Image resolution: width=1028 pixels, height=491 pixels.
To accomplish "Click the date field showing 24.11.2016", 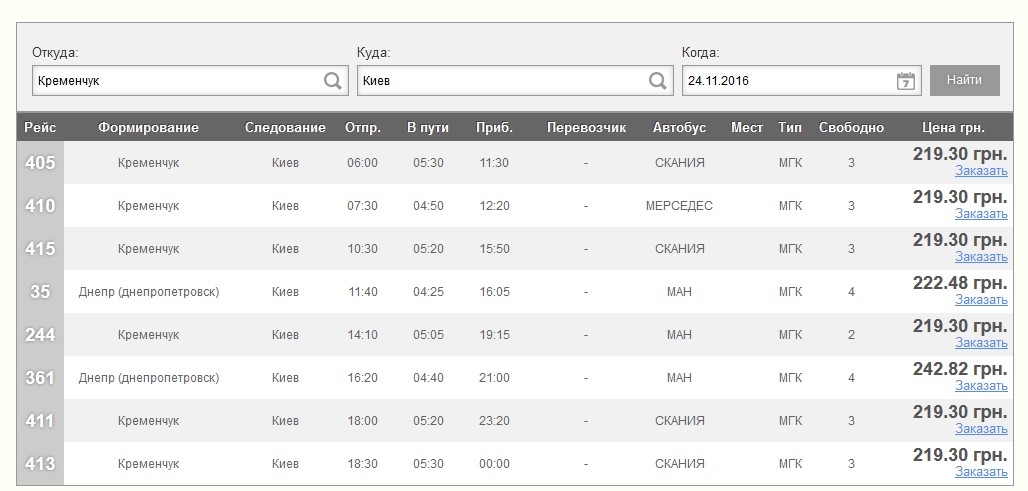I will pyautogui.click(x=785, y=81).
